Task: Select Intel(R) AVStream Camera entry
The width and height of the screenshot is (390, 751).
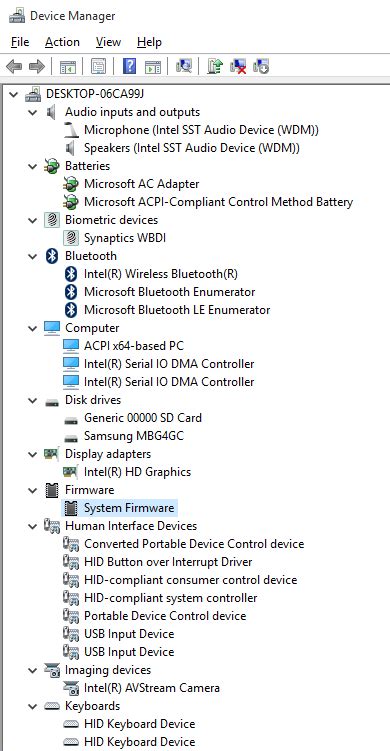Action: click(x=151, y=688)
